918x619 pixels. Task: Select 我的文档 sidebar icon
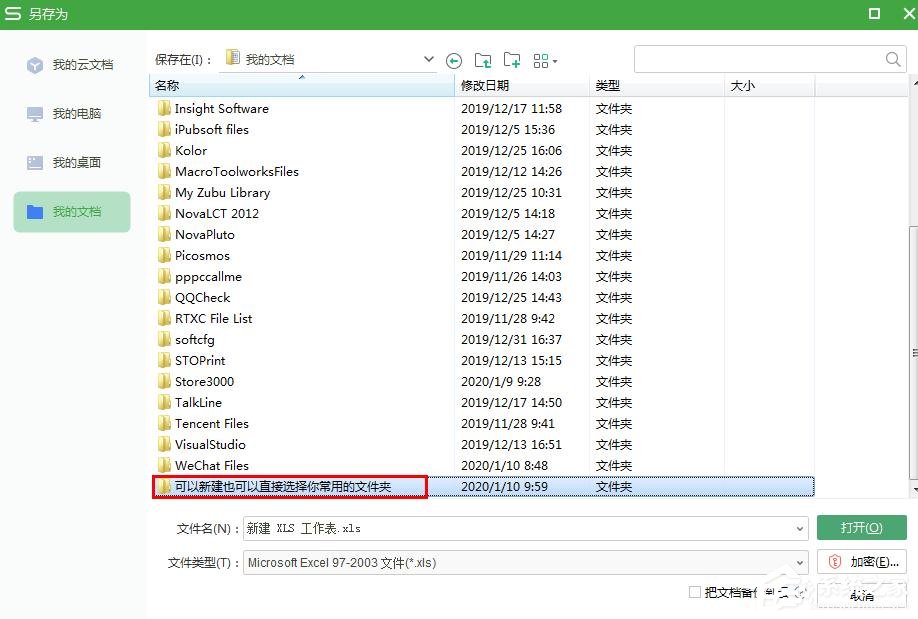click(71, 212)
